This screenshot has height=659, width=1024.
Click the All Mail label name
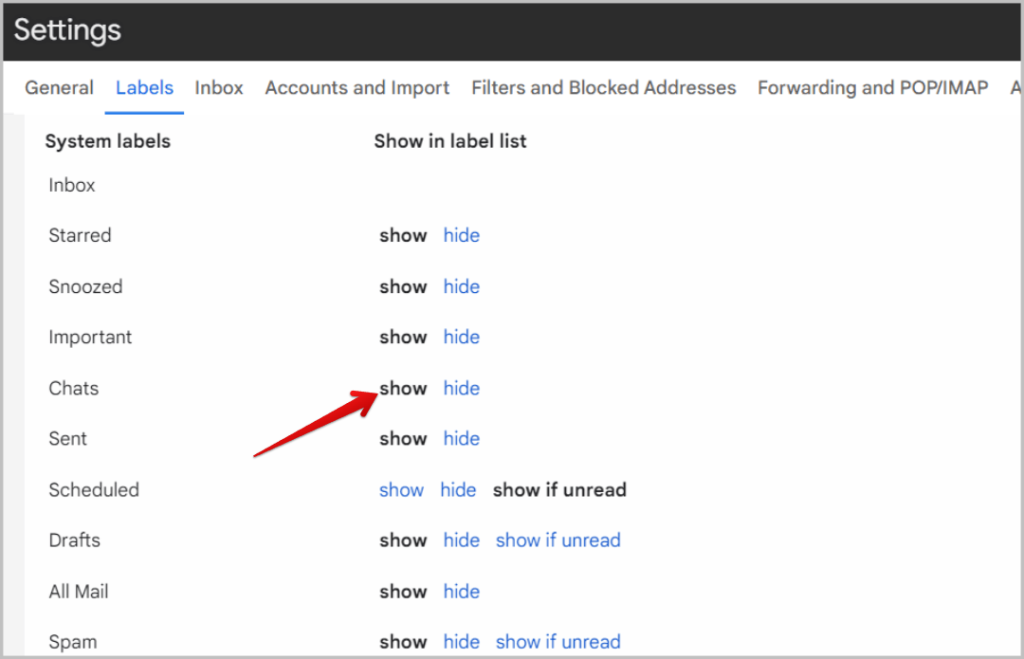point(78,592)
